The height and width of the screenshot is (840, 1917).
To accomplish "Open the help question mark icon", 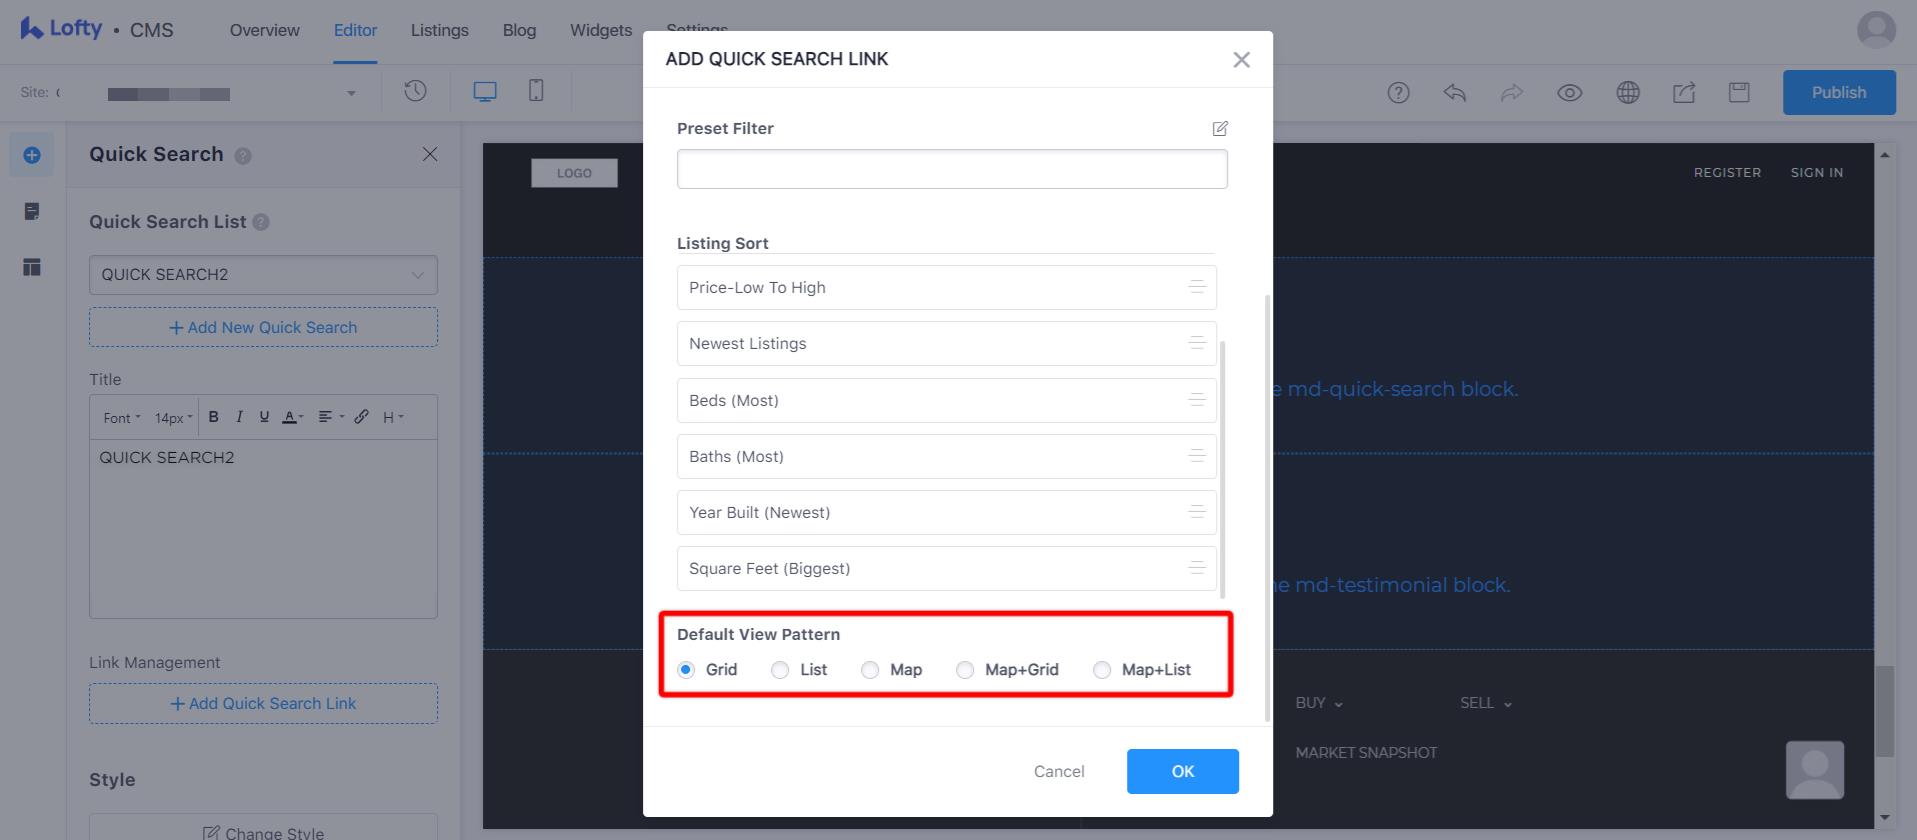I will click(x=1398, y=93).
